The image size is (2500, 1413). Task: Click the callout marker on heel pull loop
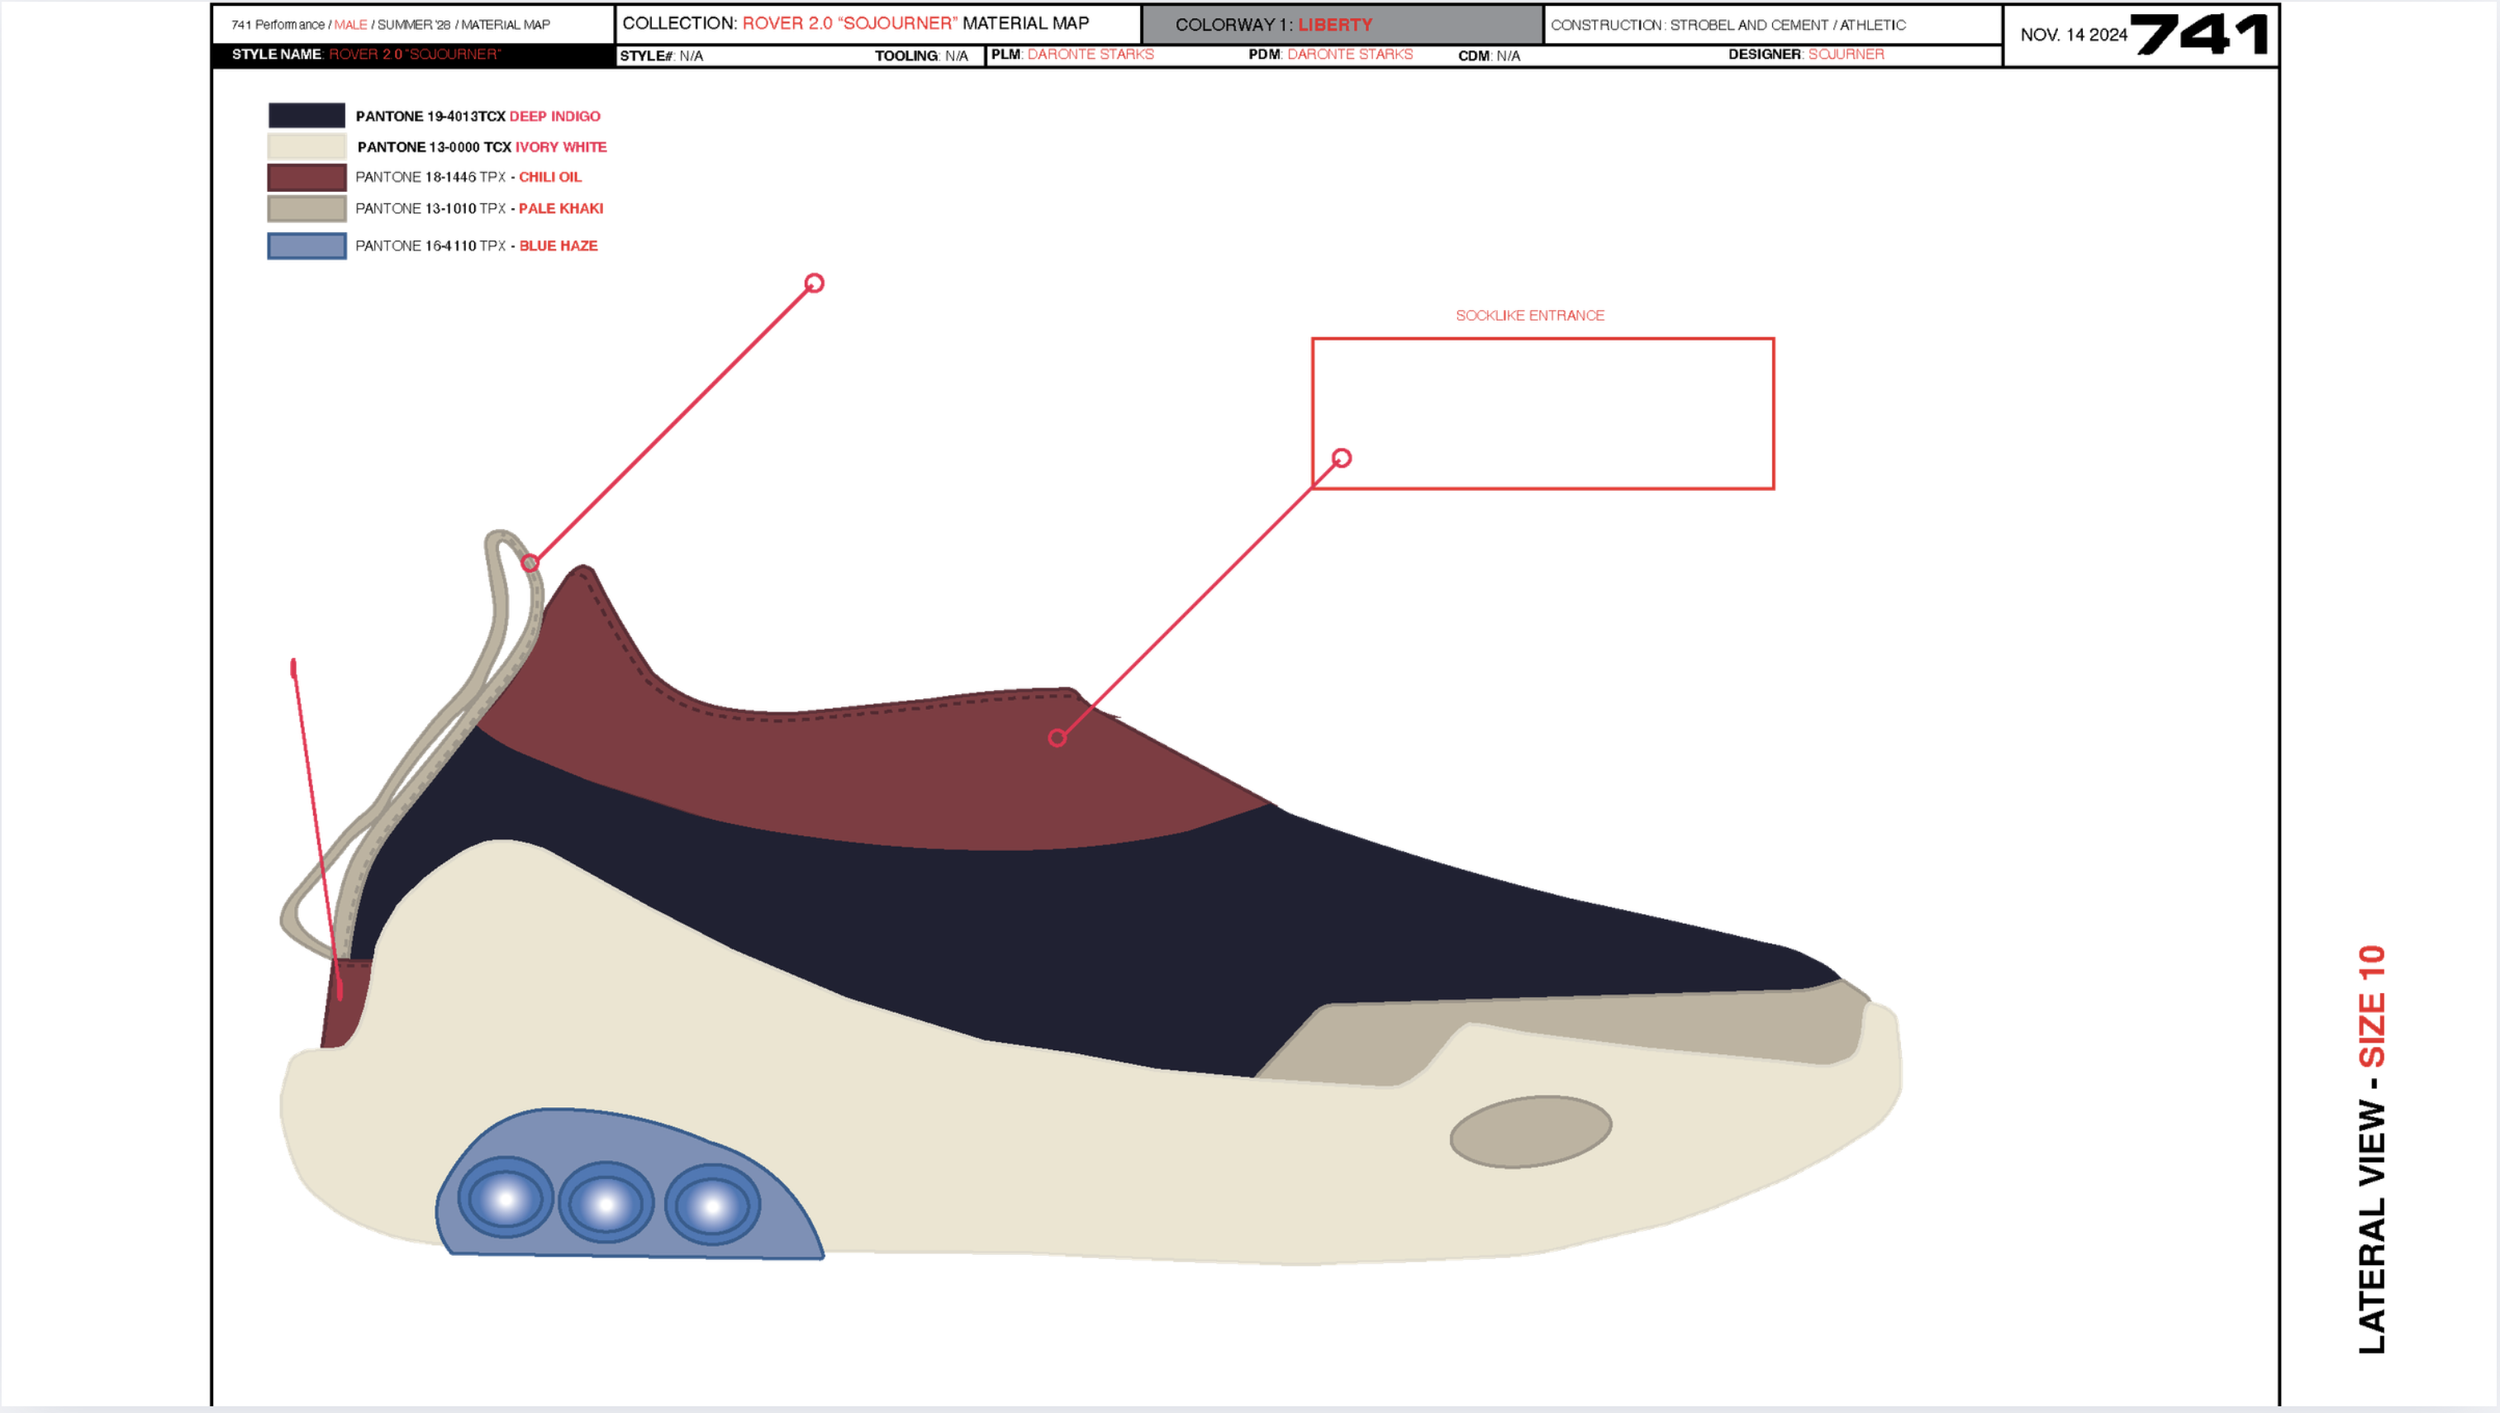(530, 563)
